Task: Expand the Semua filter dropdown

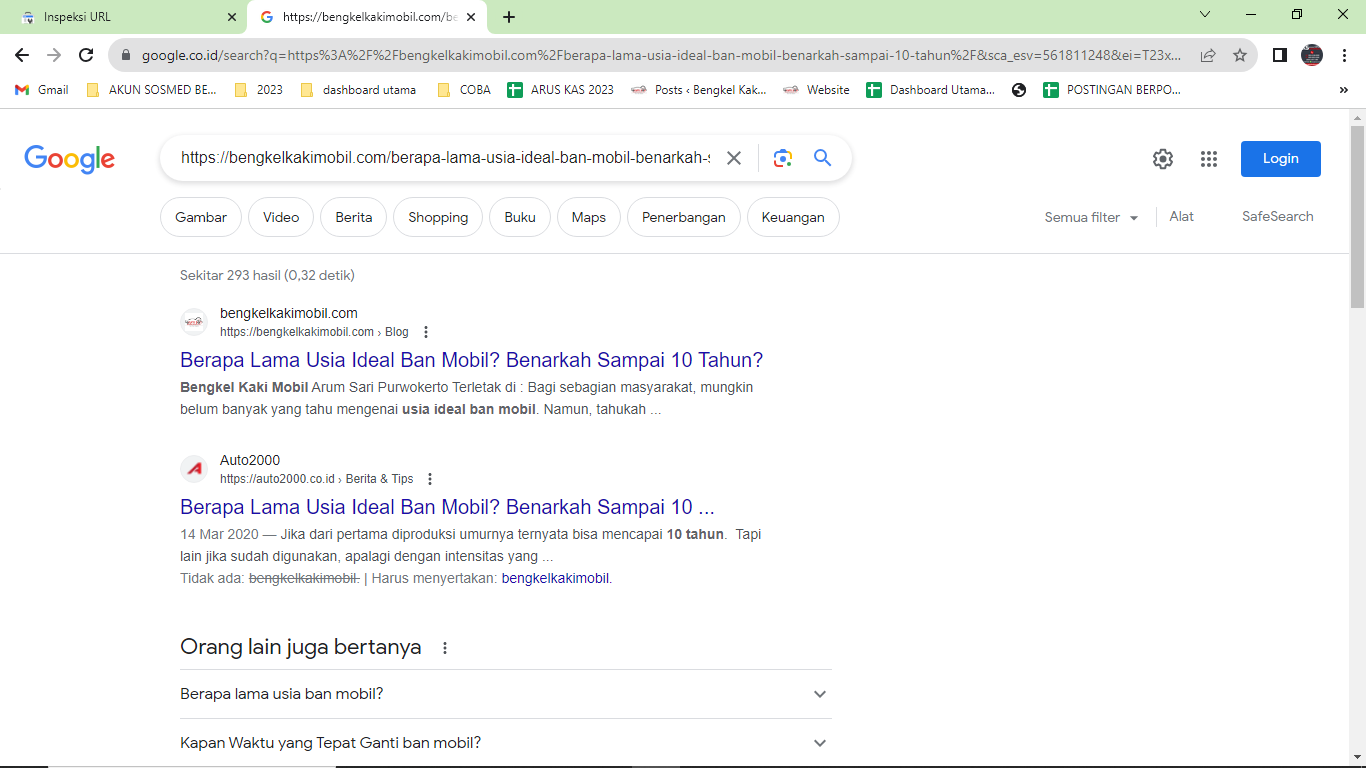Action: tap(1092, 217)
